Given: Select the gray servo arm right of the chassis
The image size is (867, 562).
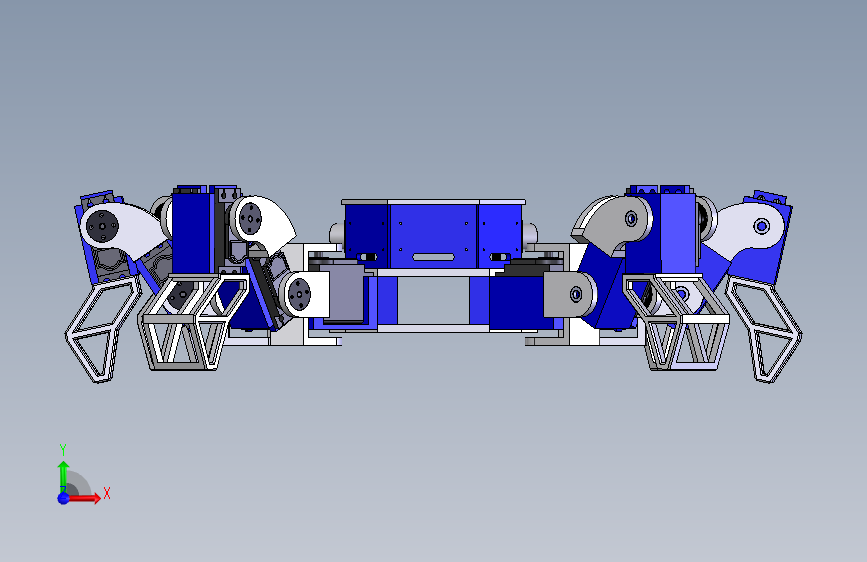Looking at the screenshot, I should pos(570,294).
